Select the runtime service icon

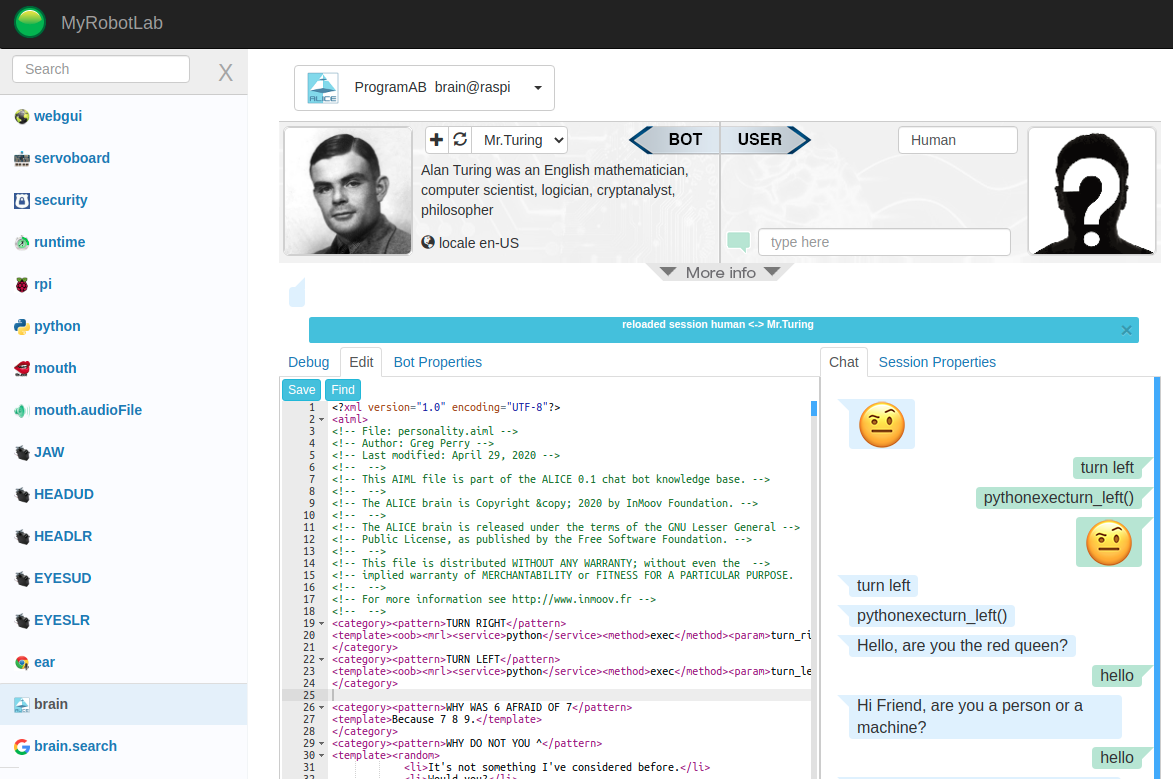point(22,242)
